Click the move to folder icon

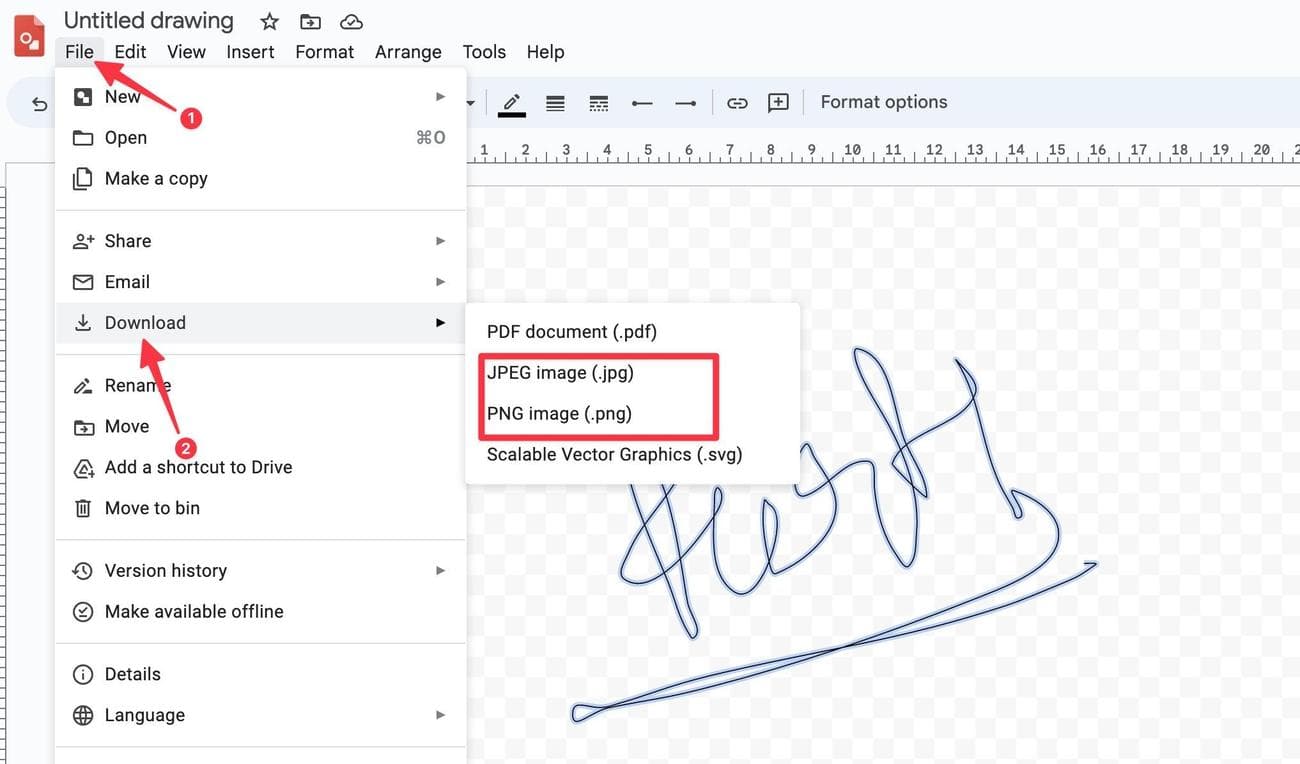pos(310,21)
